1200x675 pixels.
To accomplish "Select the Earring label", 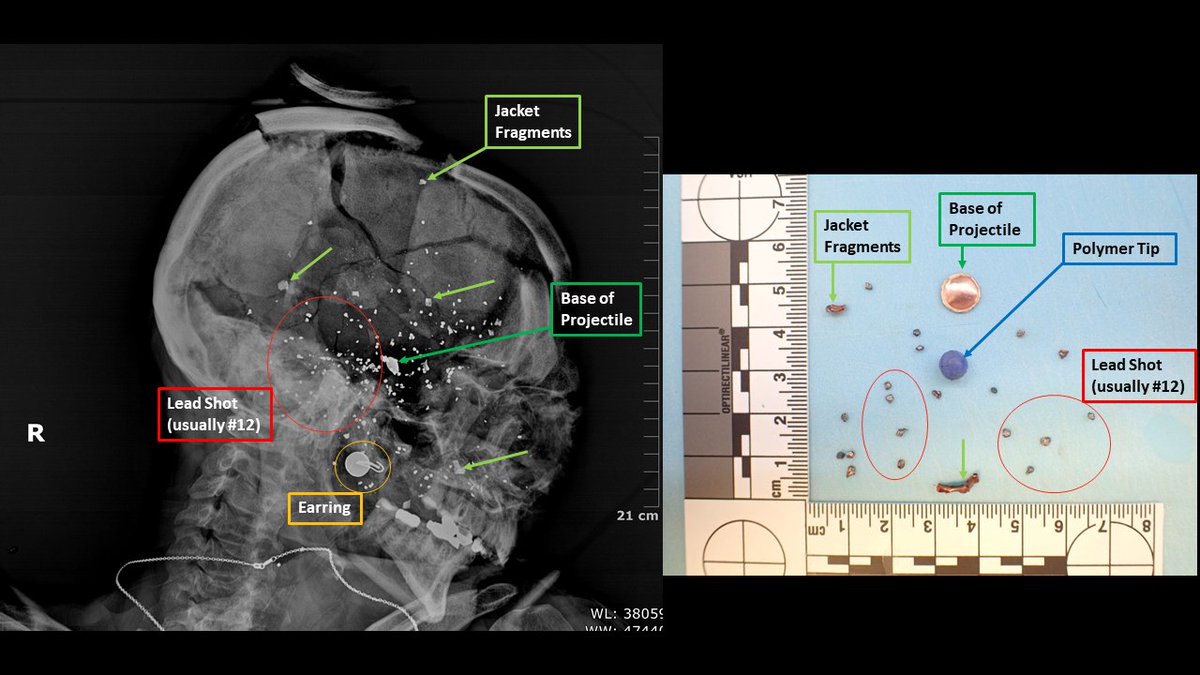I will pyautogui.click(x=325, y=508).
